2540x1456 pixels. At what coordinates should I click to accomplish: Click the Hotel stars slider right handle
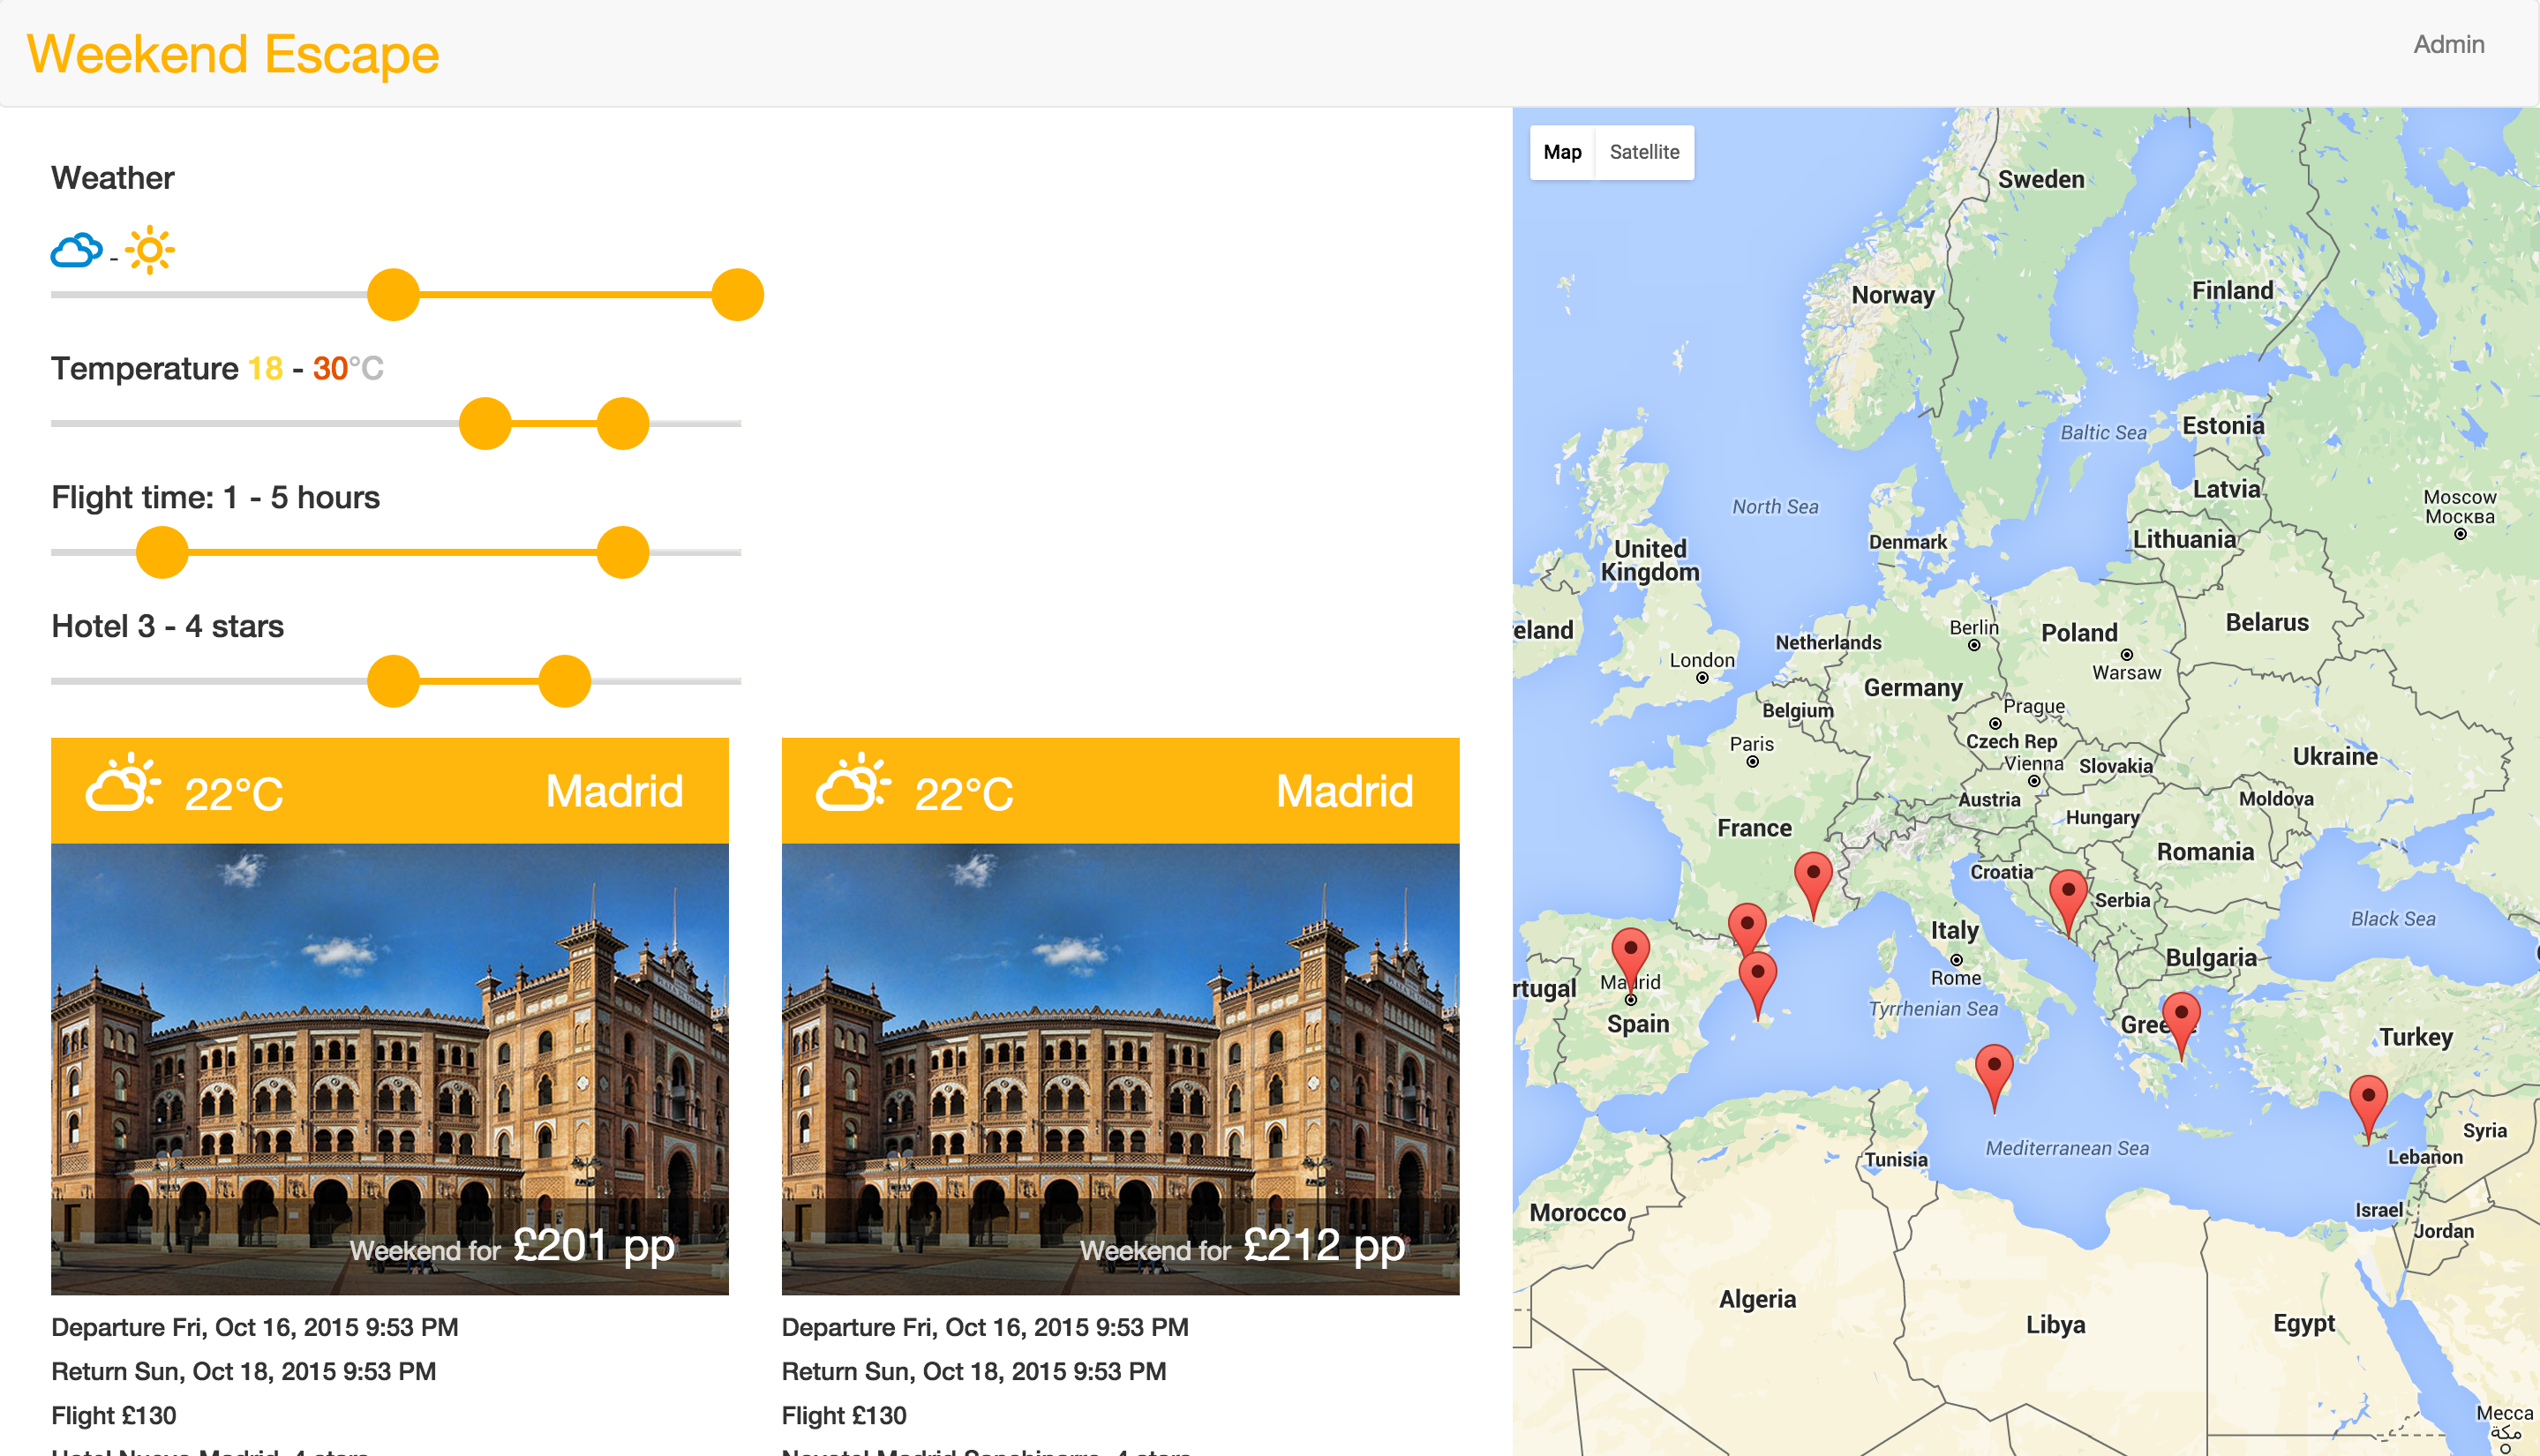coord(565,682)
